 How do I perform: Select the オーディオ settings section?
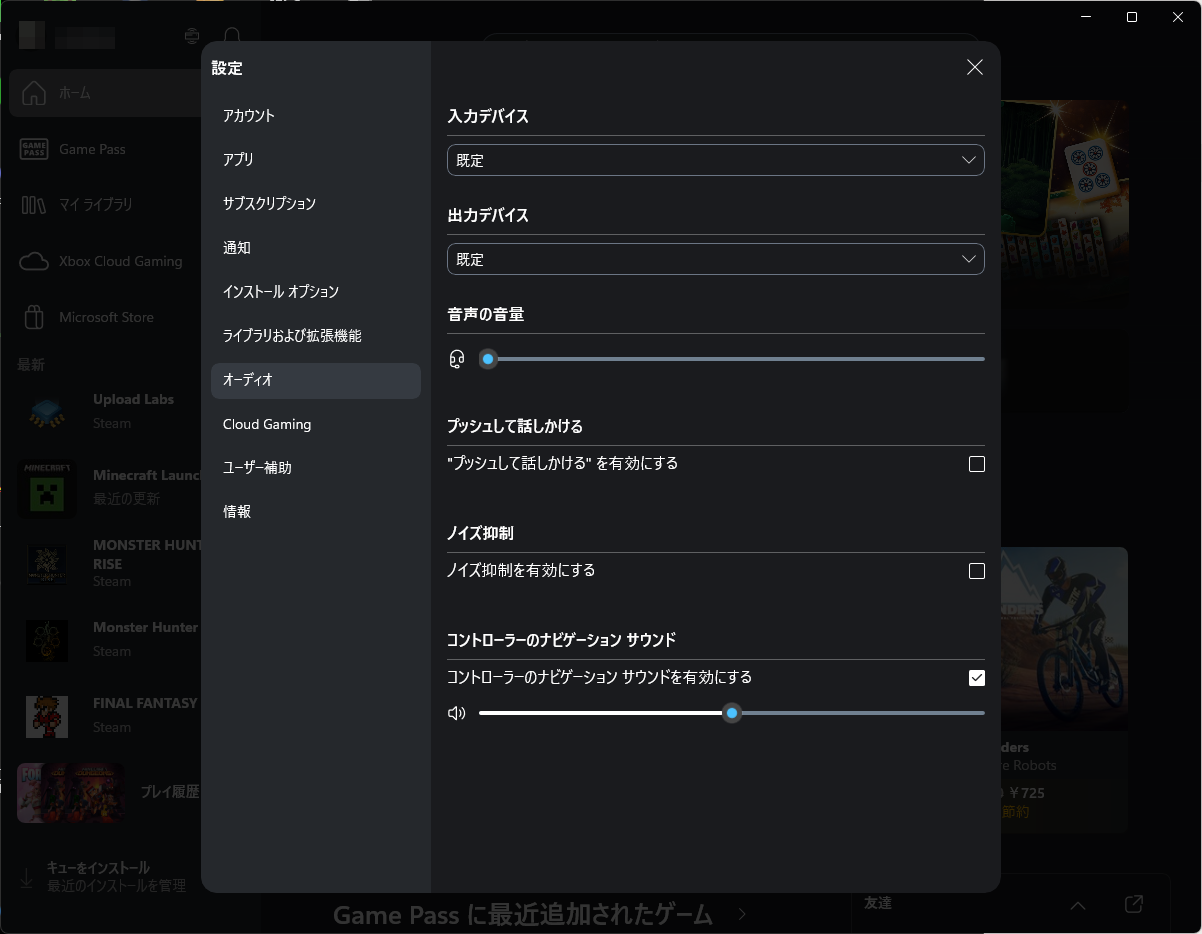[x=316, y=380]
